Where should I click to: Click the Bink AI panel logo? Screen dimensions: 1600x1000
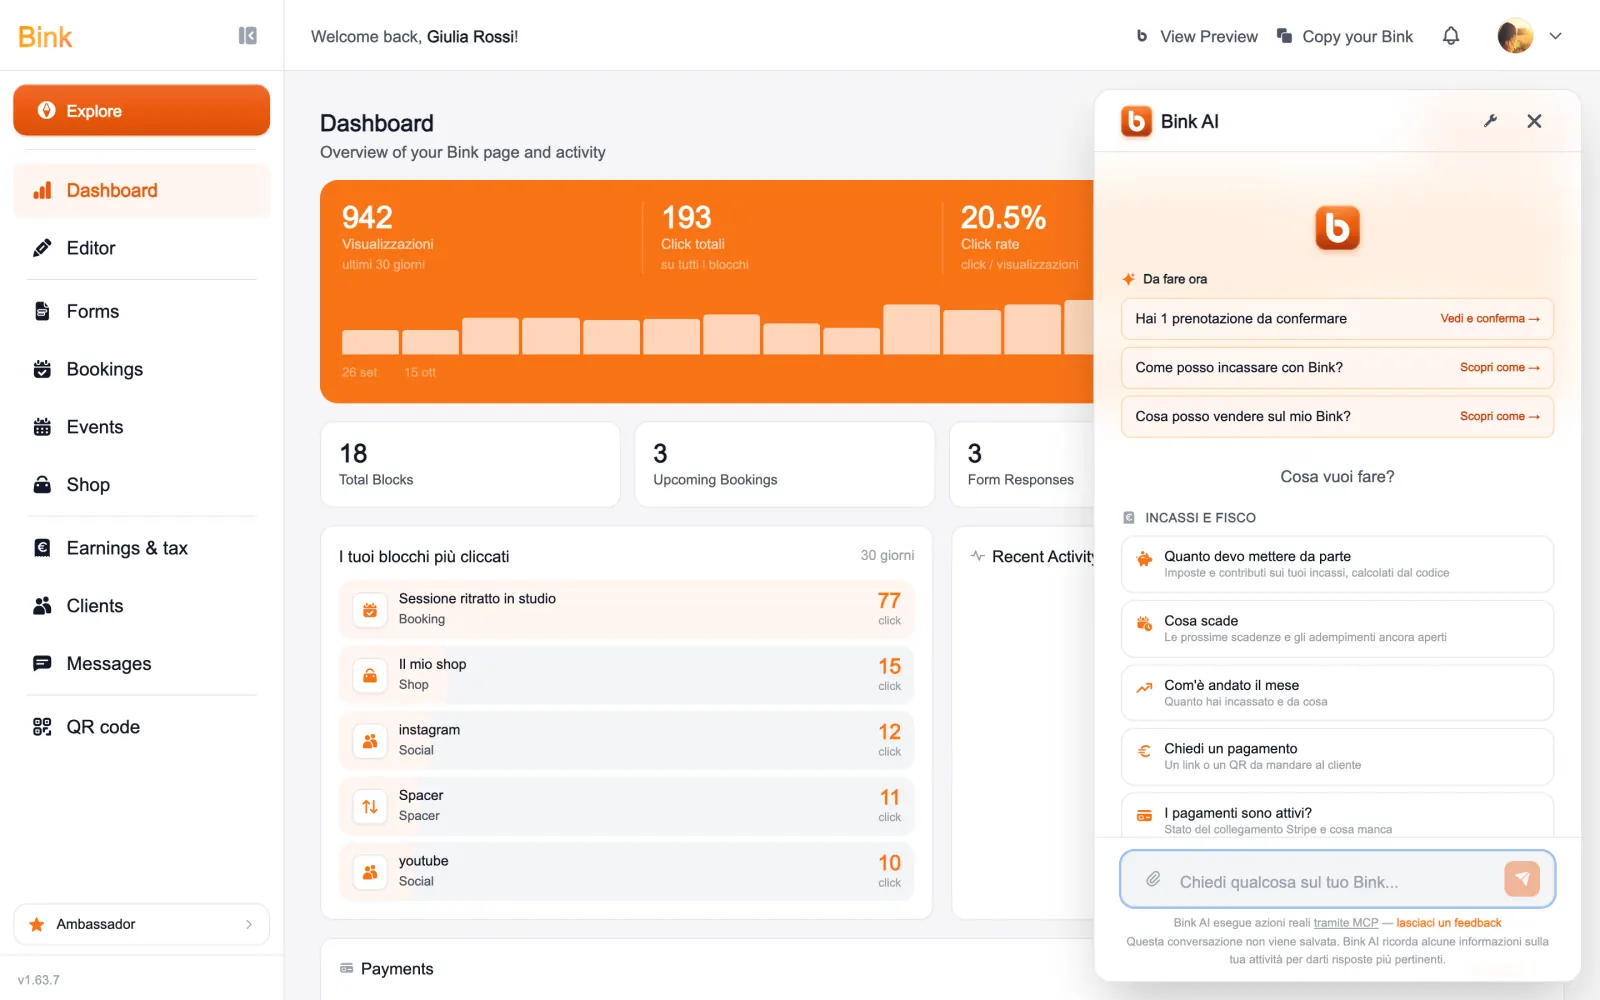(x=1136, y=121)
